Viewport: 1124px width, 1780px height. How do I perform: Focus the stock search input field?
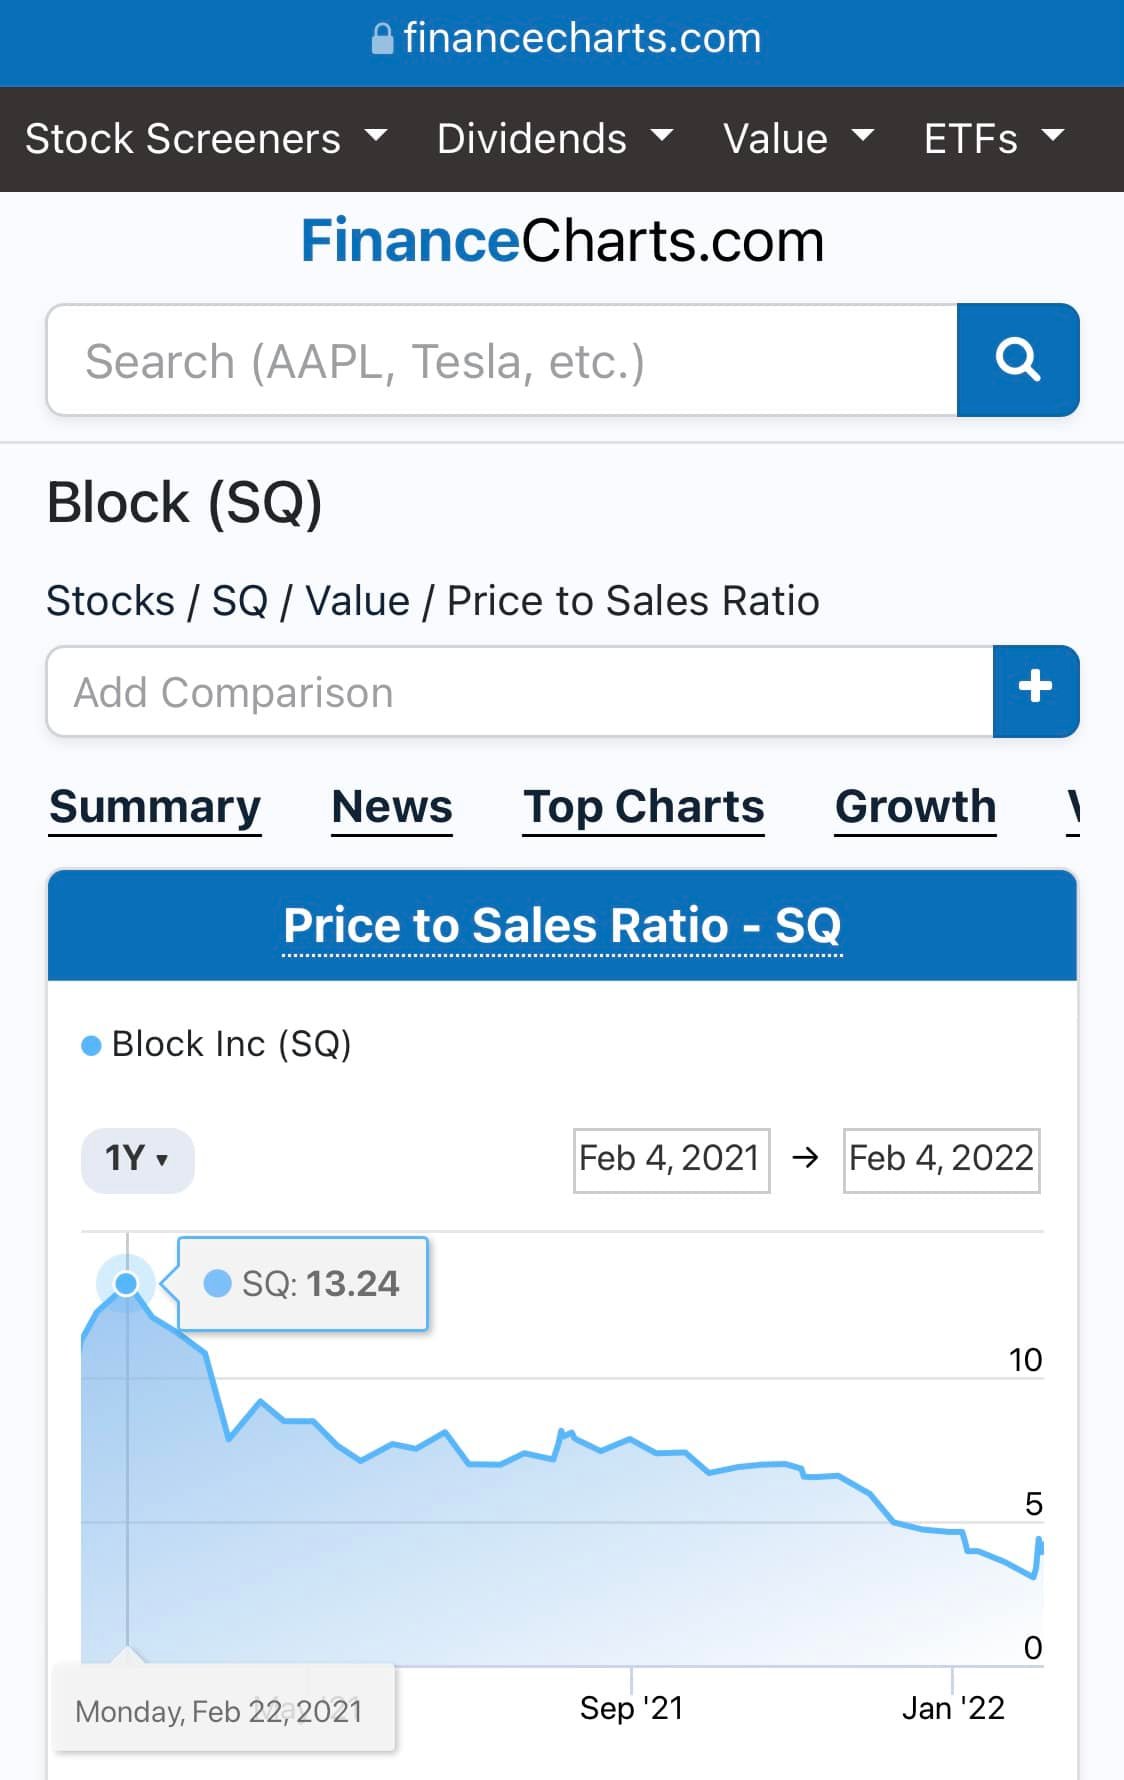[502, 360]
